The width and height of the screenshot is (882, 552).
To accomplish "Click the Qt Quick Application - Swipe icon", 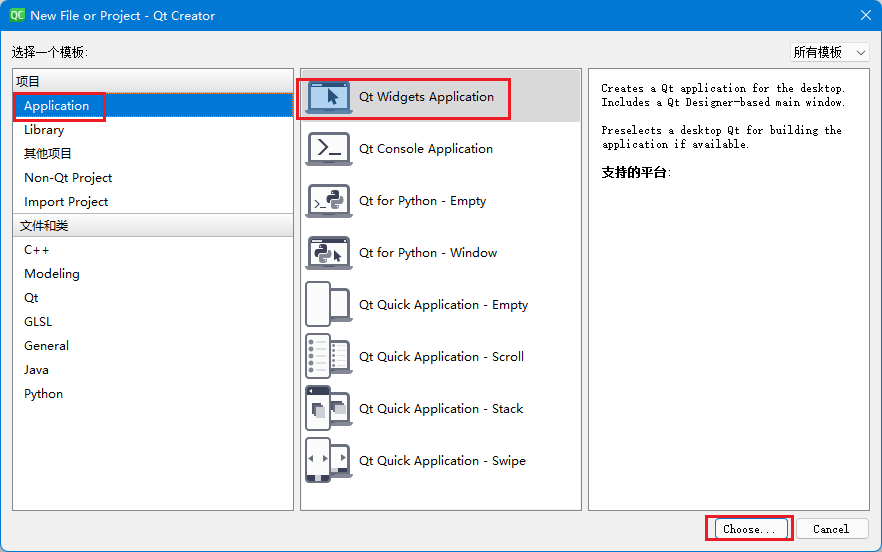I will point(329,460).
